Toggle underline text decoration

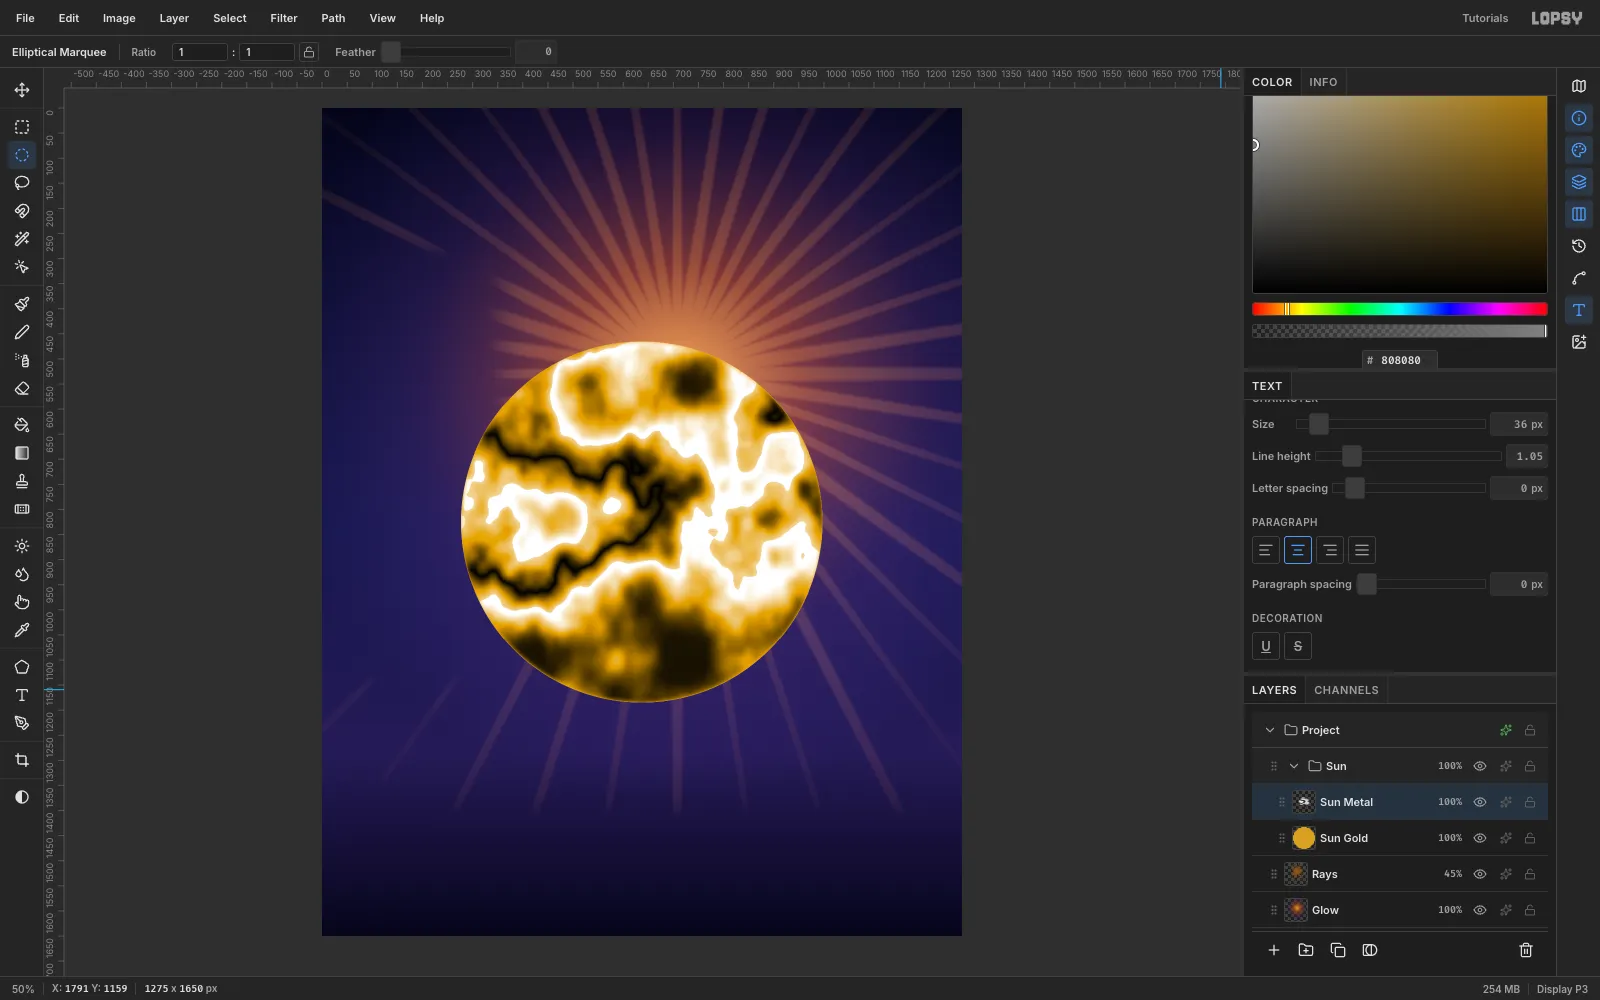click(1266, 646)
